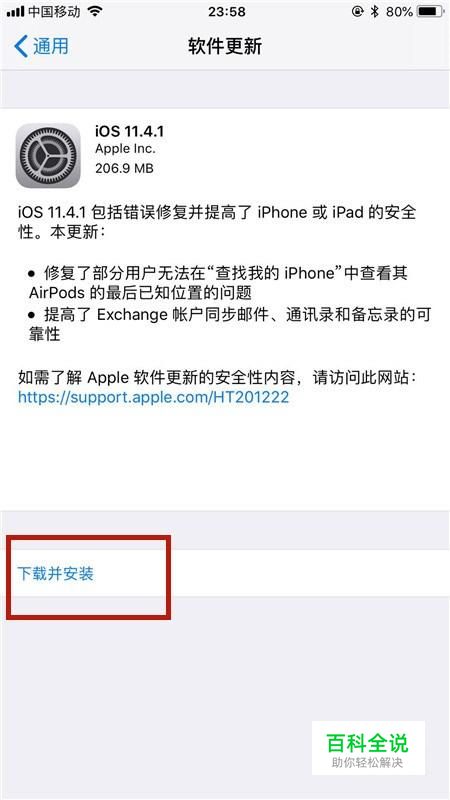Image resolution: width=450 pixels, height=800 pixels.
Task: Tap the 23:58 clock in status bar
Action: [x=225, y=11]
